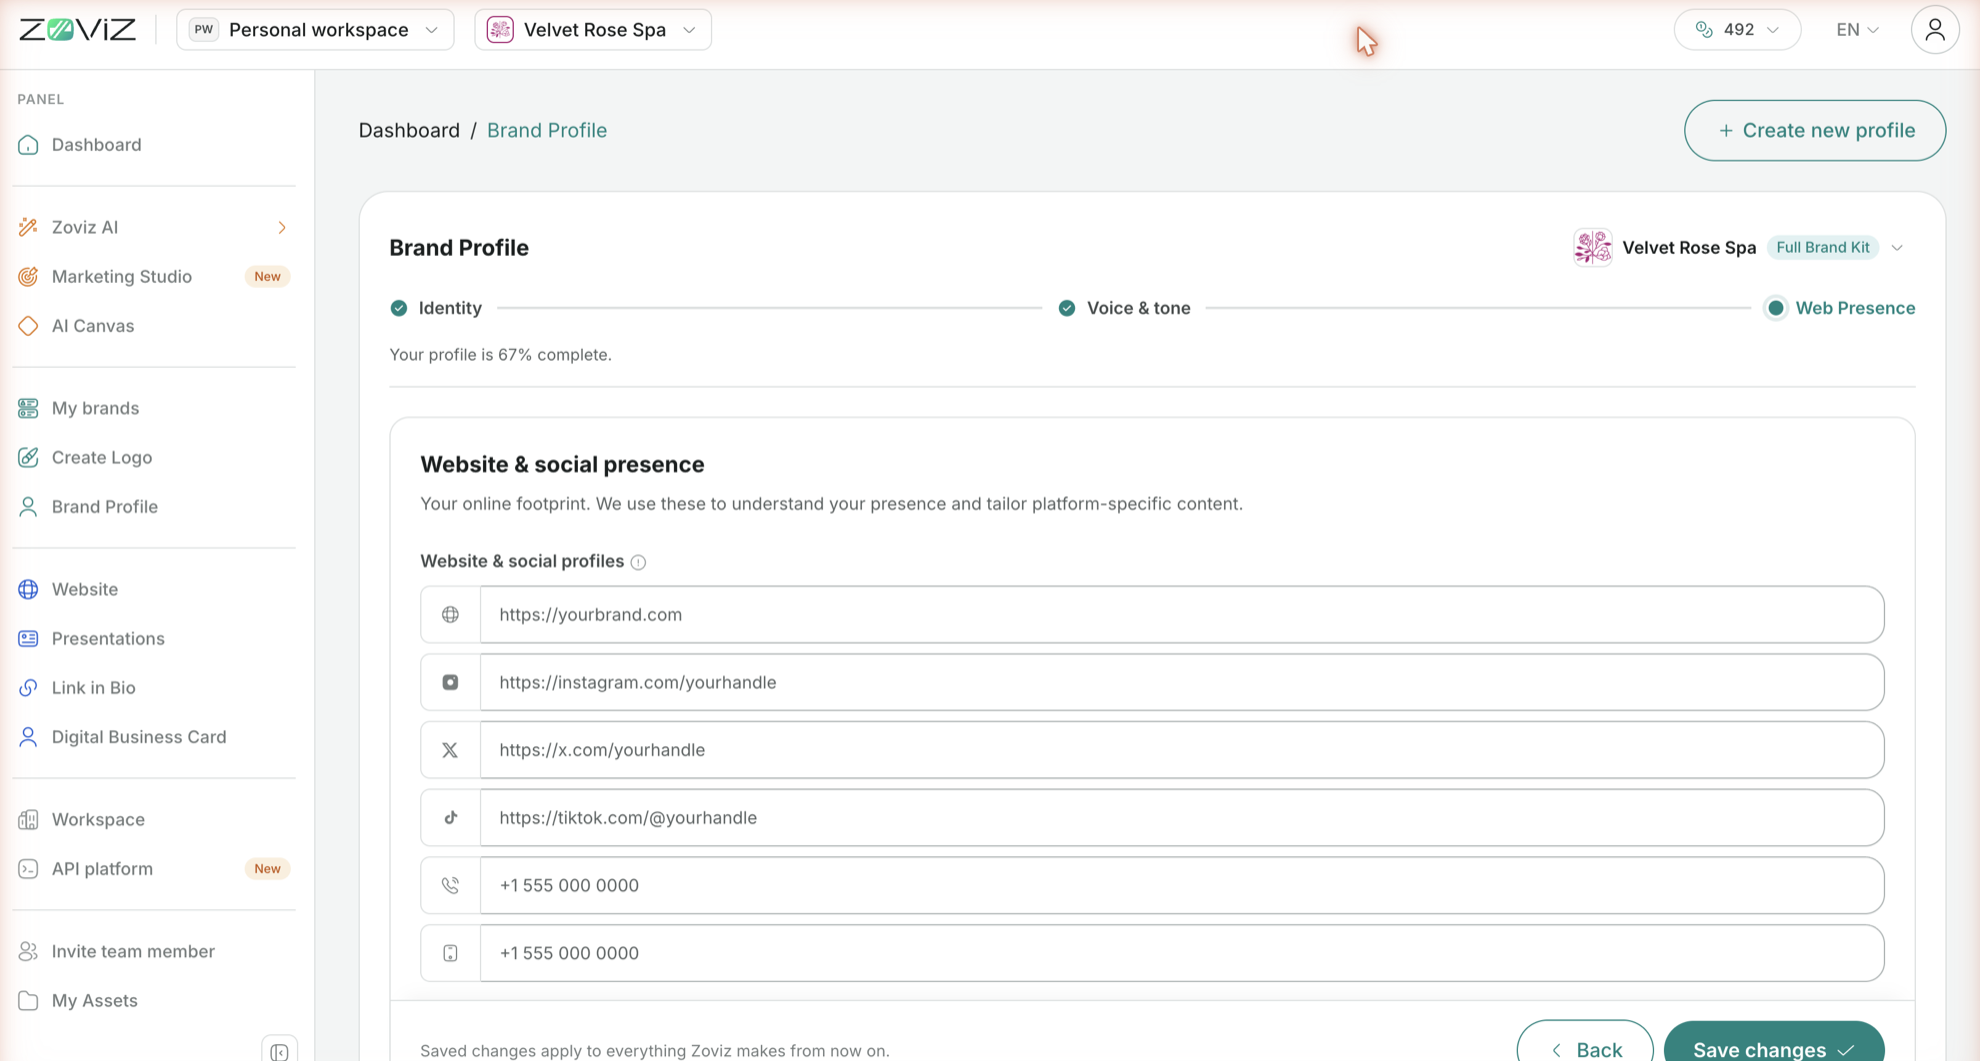Click the Zoviz logo
This screenshot has width=1980, height=1061.
pos(77,30)
